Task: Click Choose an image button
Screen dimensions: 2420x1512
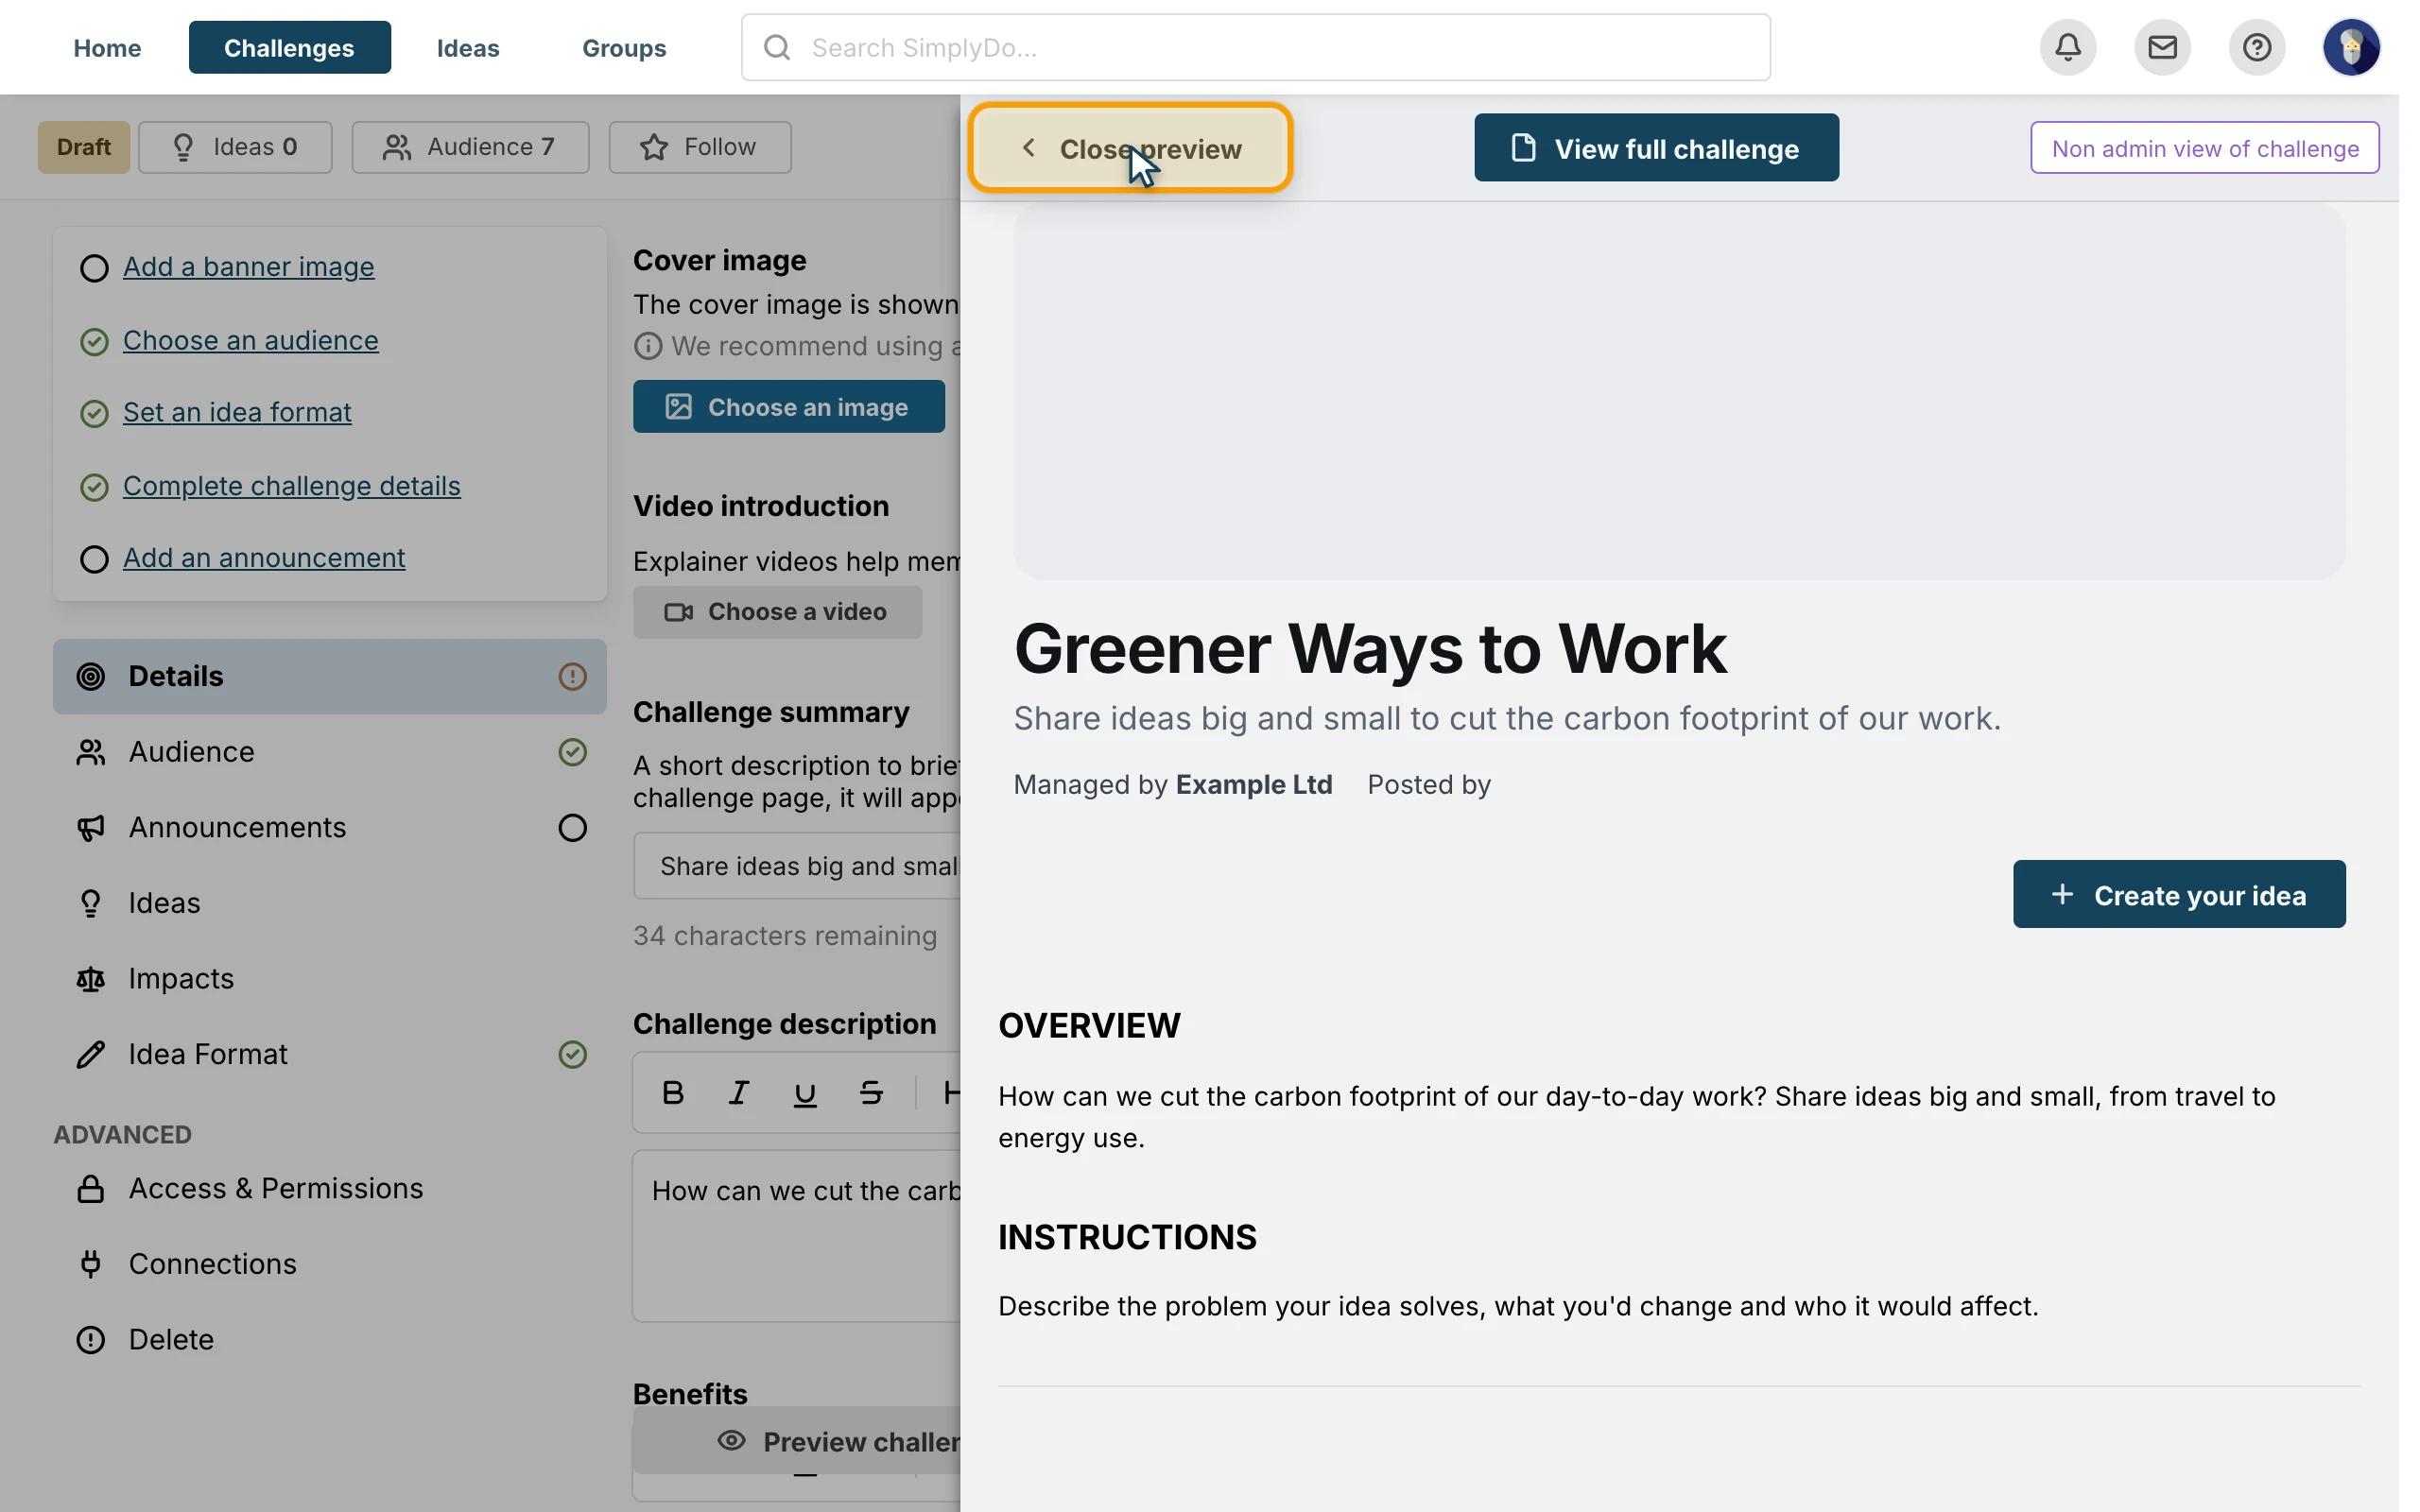Action: 788,407
